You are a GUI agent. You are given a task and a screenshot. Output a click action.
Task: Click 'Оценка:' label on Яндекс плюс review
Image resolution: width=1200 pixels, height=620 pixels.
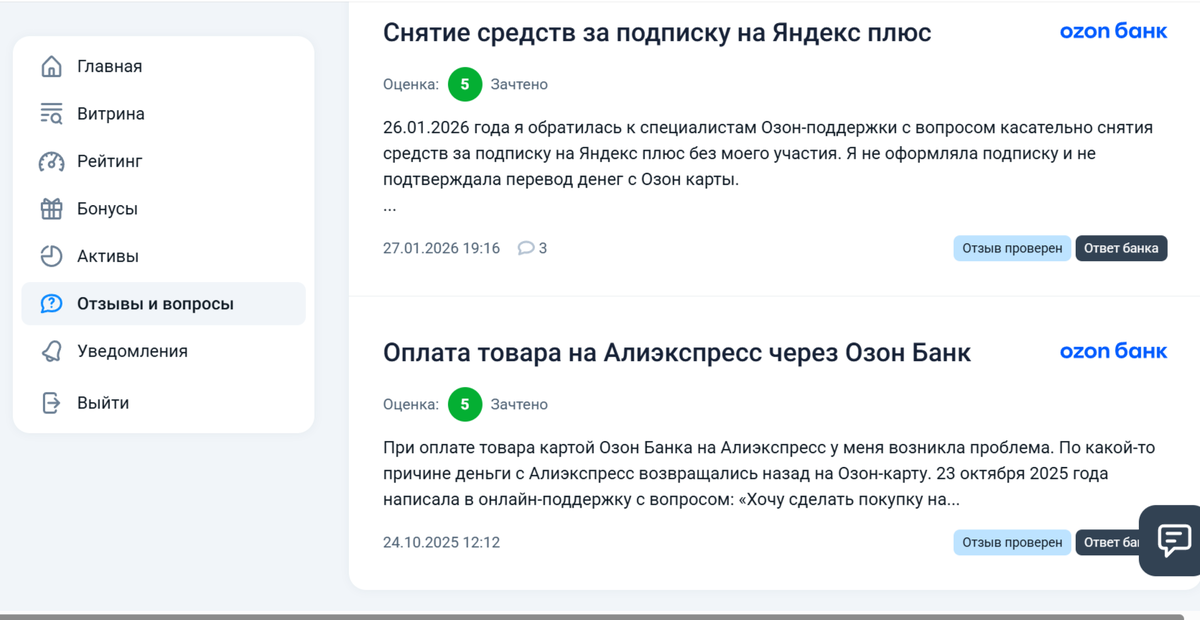411,85
